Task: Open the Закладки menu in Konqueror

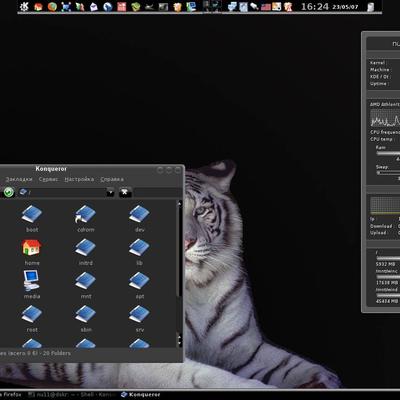Action: tap(19, 179)
